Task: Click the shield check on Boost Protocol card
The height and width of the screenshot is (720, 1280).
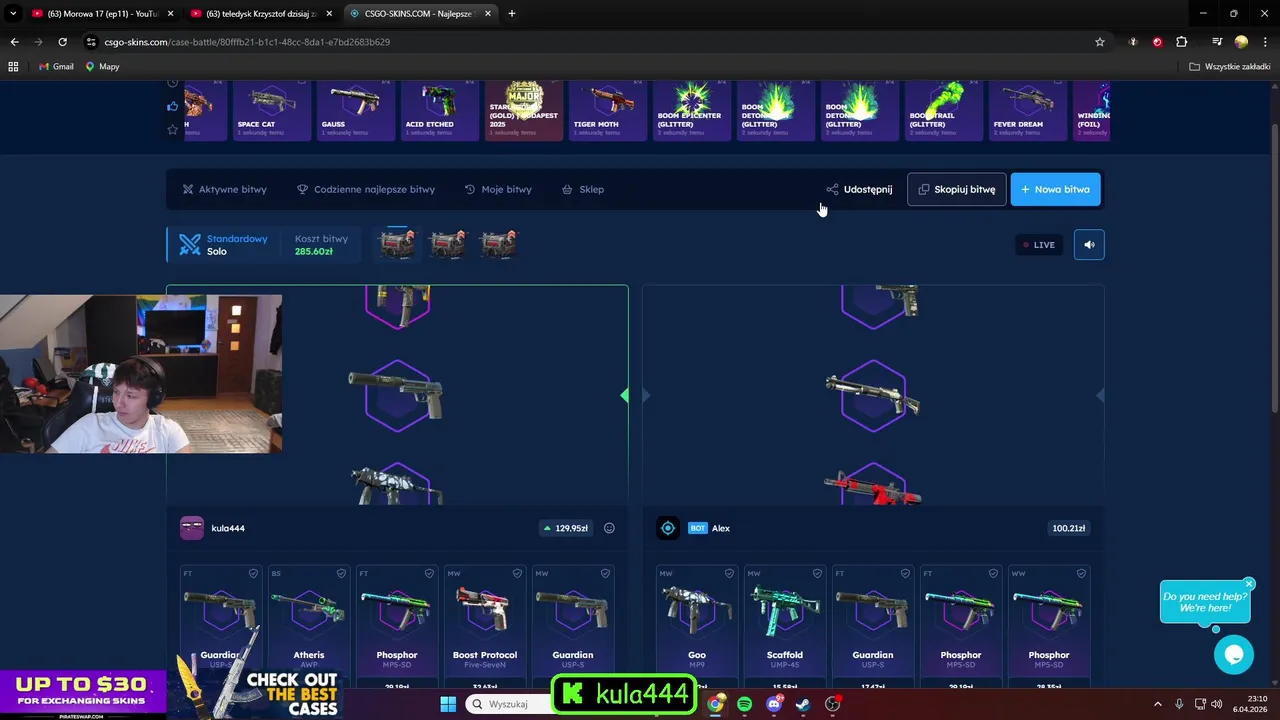Action: pyautogui.click(x=517, y=574)
